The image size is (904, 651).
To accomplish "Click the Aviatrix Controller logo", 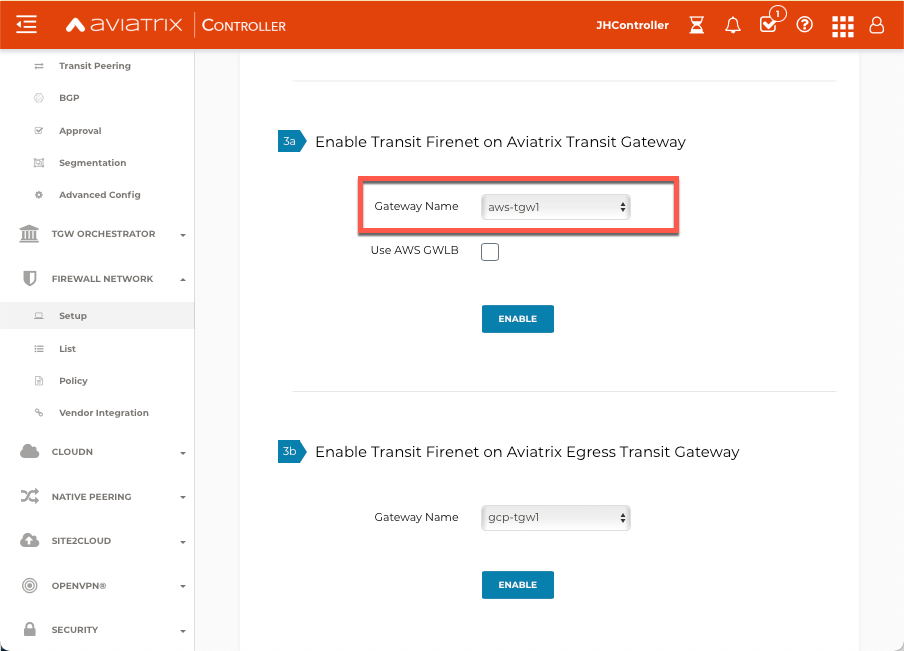I will coord(175,25).
